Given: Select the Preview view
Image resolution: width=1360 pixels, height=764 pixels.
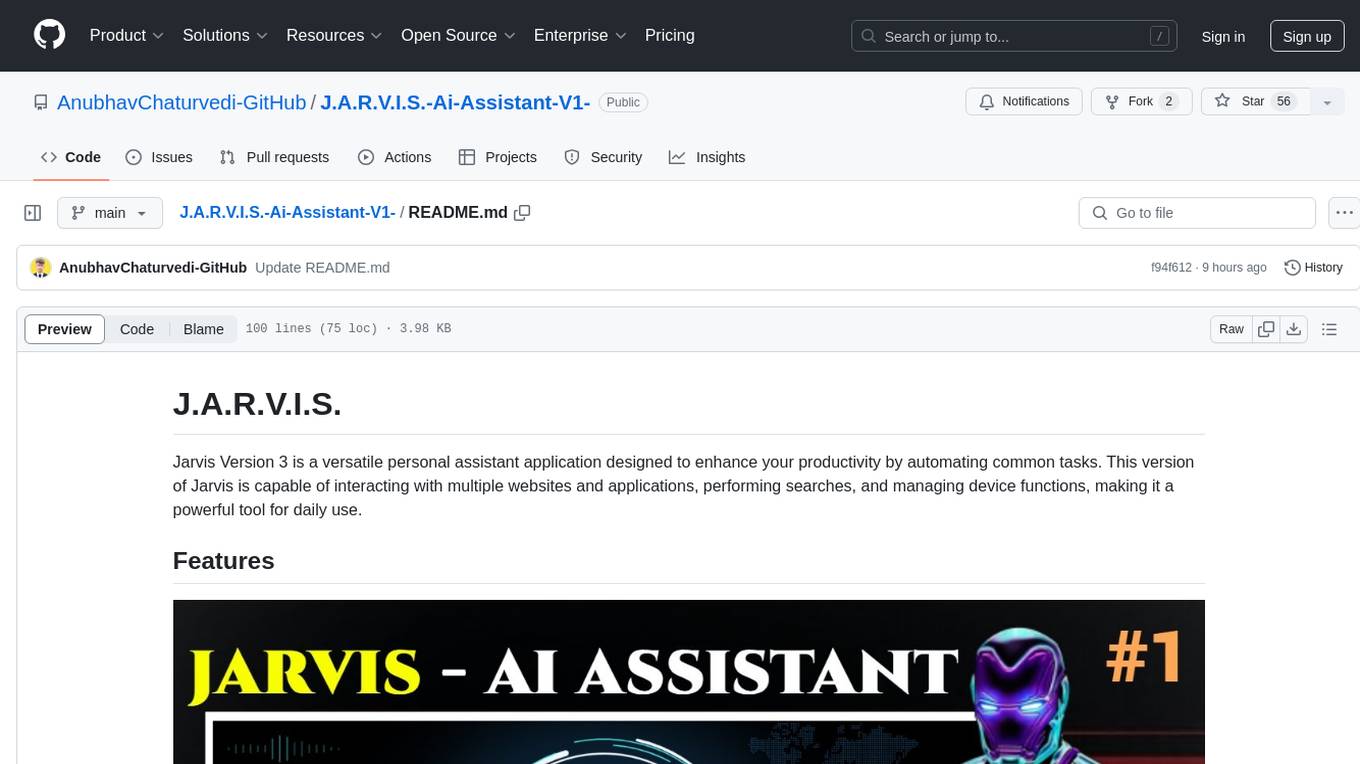Looking at the screenshot, I should (65, 329).
